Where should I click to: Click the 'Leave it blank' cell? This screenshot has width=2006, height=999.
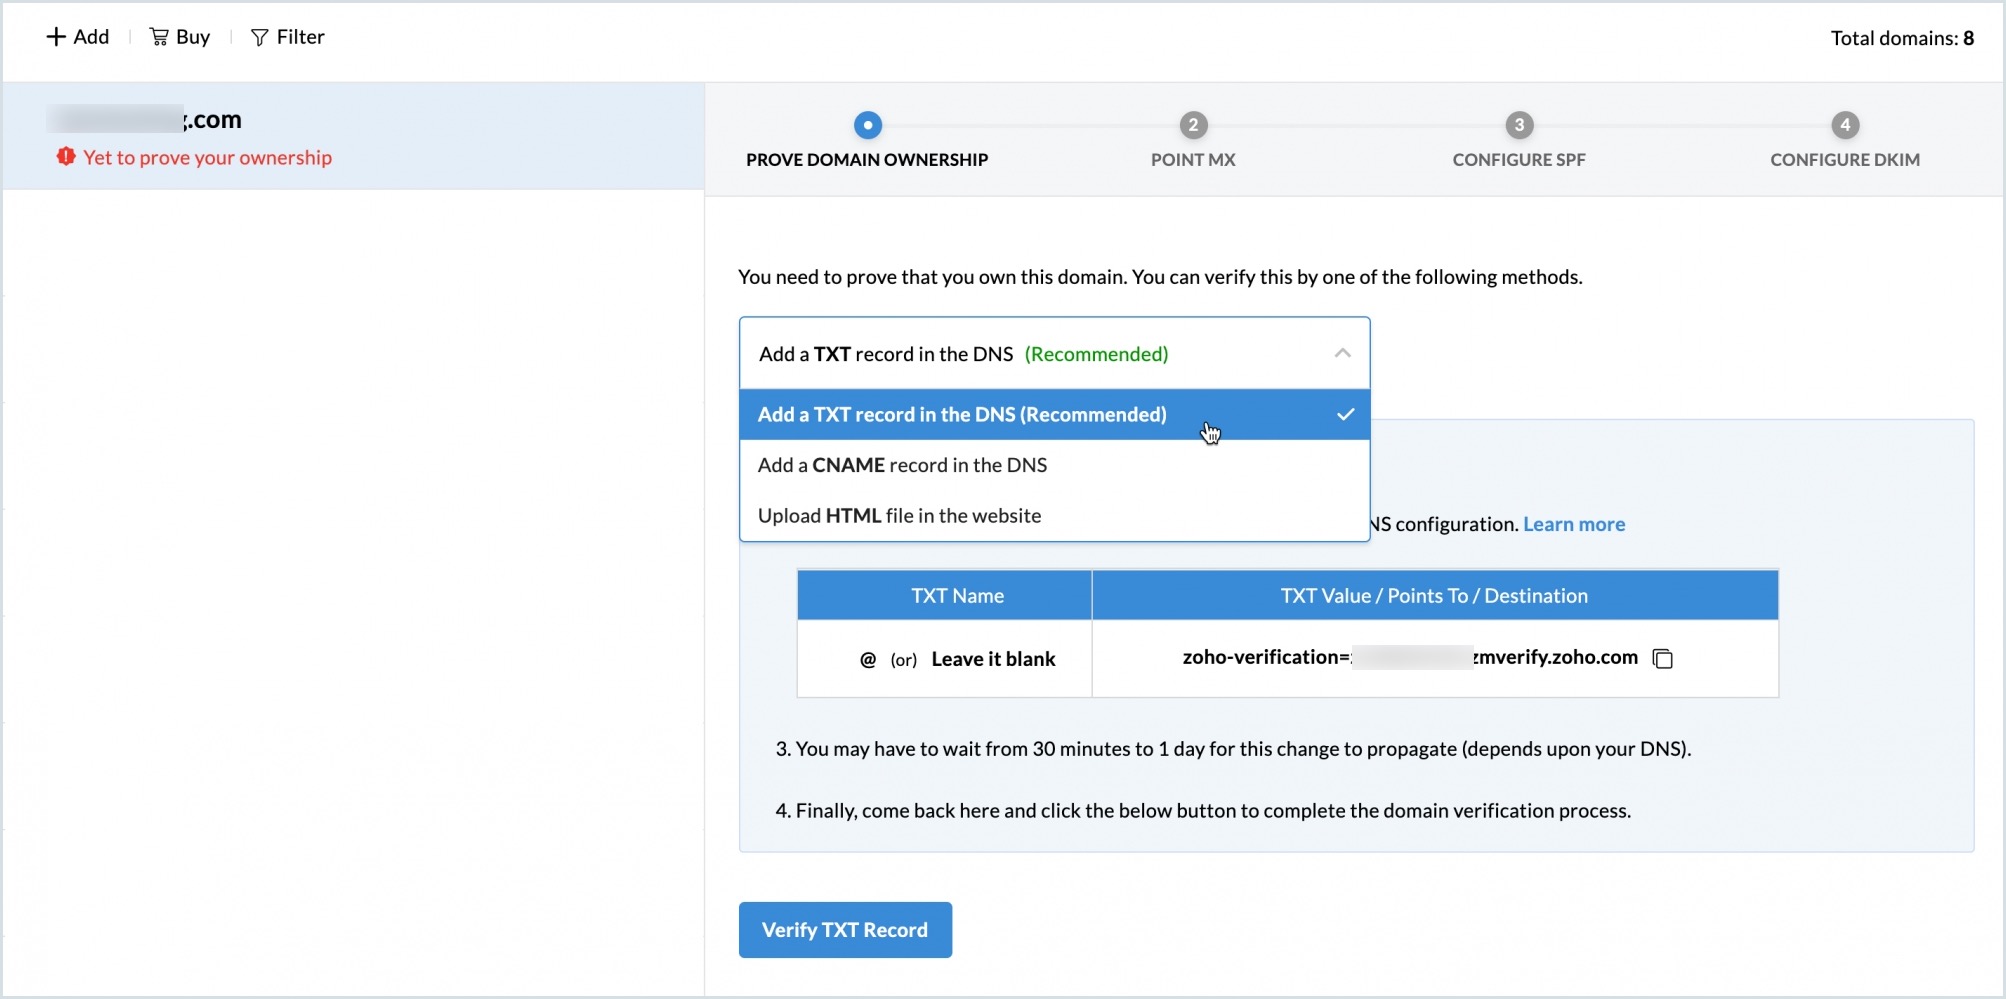click(x=944, y=659)
